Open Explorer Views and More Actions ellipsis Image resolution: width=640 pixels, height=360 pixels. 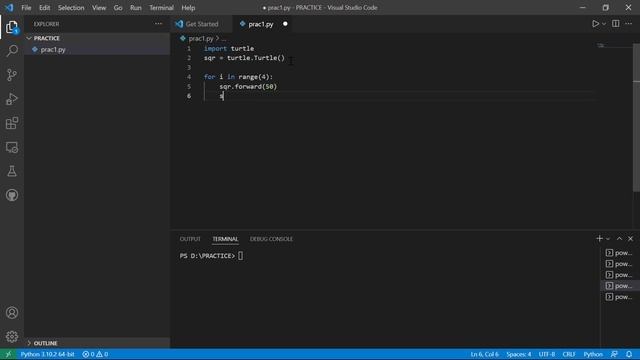[x=158, y=24]
